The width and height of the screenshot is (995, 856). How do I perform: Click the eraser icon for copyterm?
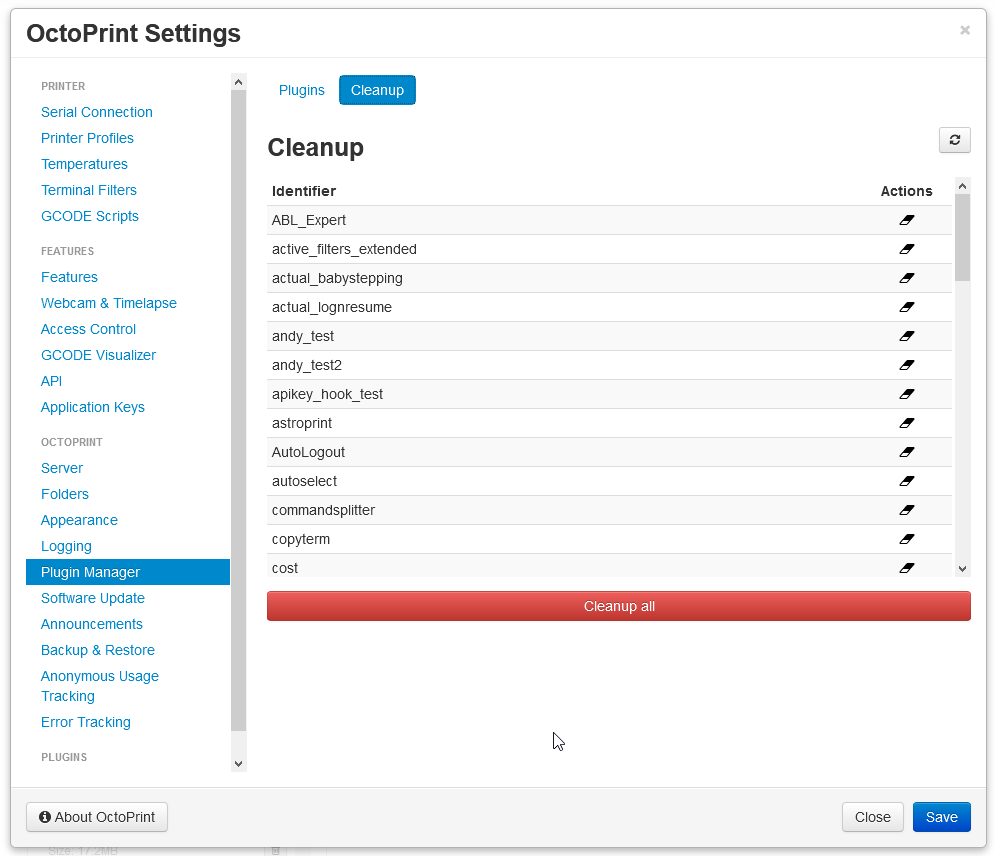click(906, 539)
